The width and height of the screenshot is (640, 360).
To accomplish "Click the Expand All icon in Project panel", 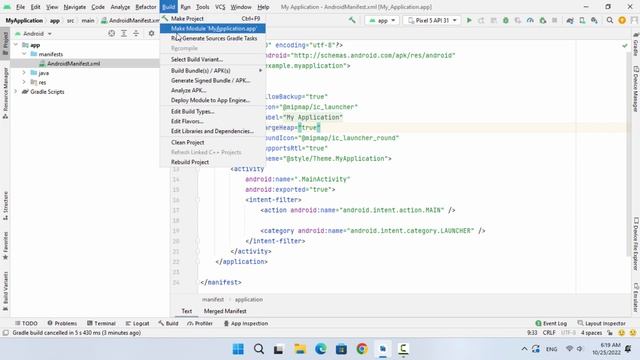I will (x=124, y=33).
